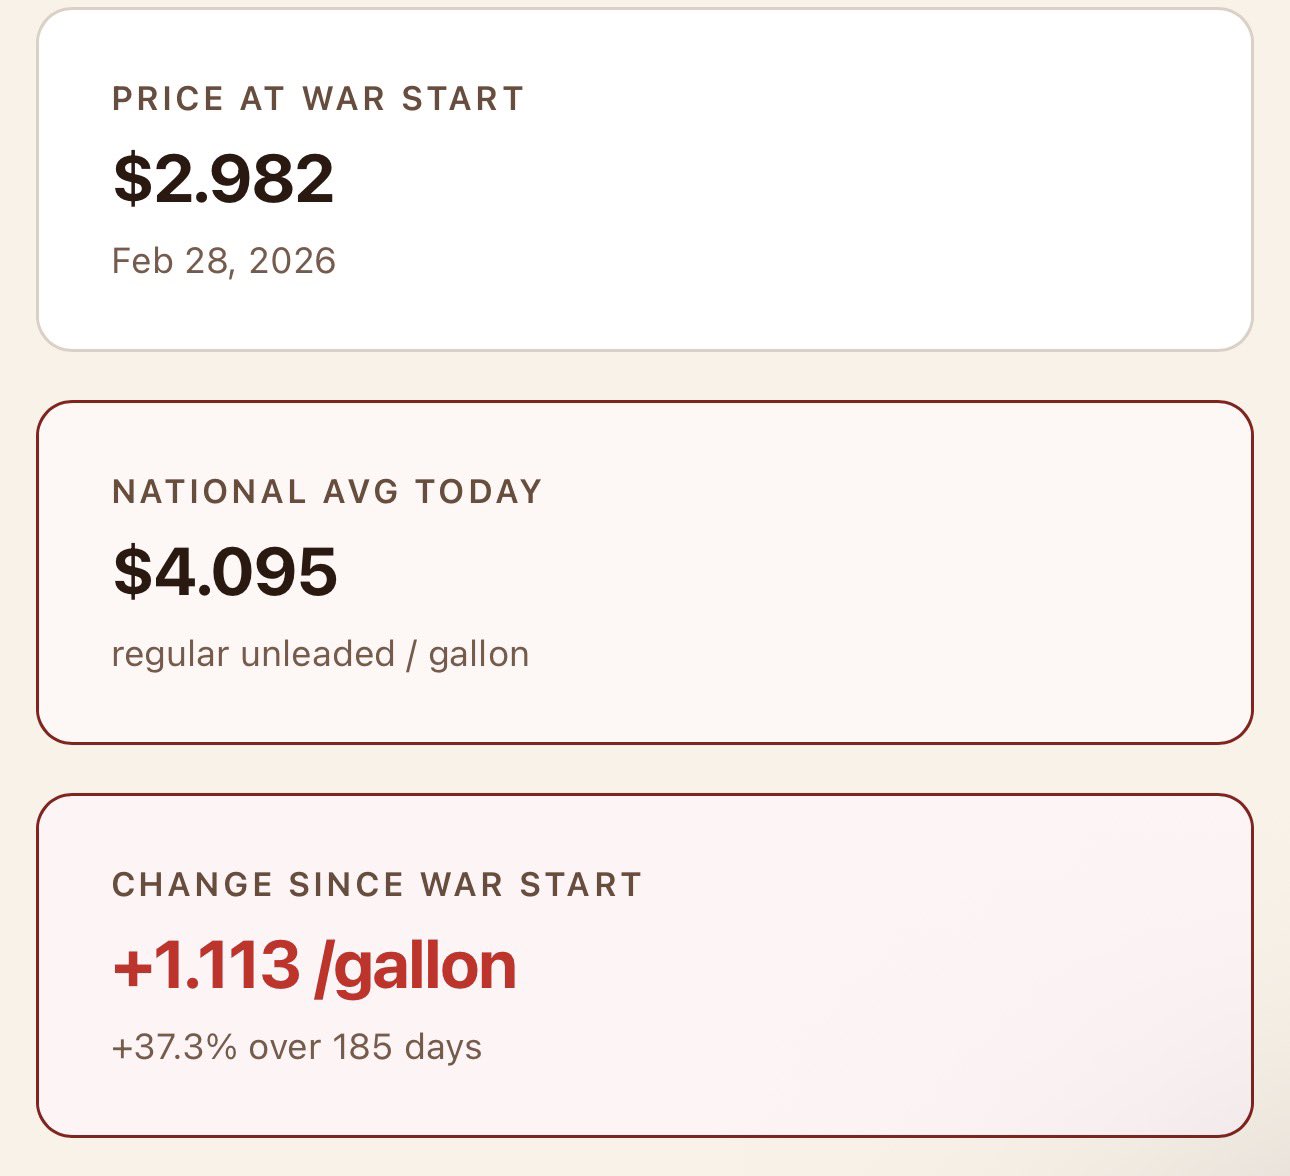Viewport: 1290px width, 1176px height.
Task: Select the $2.982 price value
Action: pos(224,179)
